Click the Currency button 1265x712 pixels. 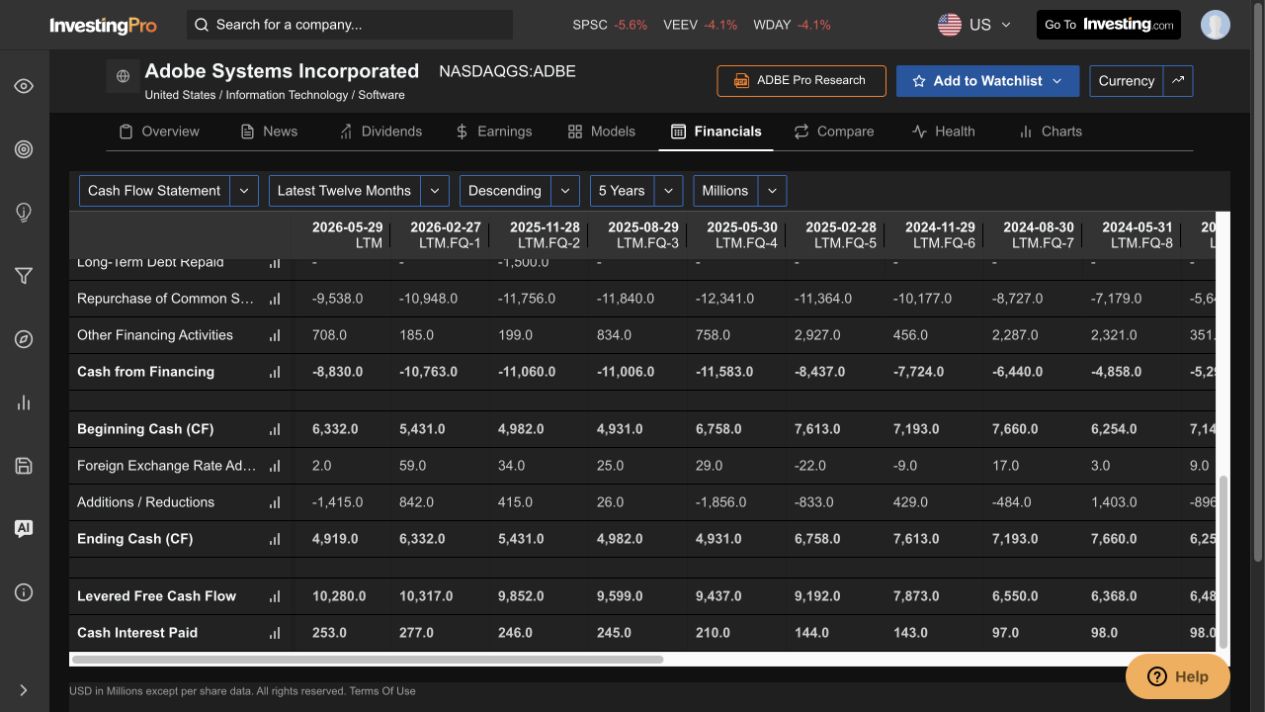[1126, 81]
